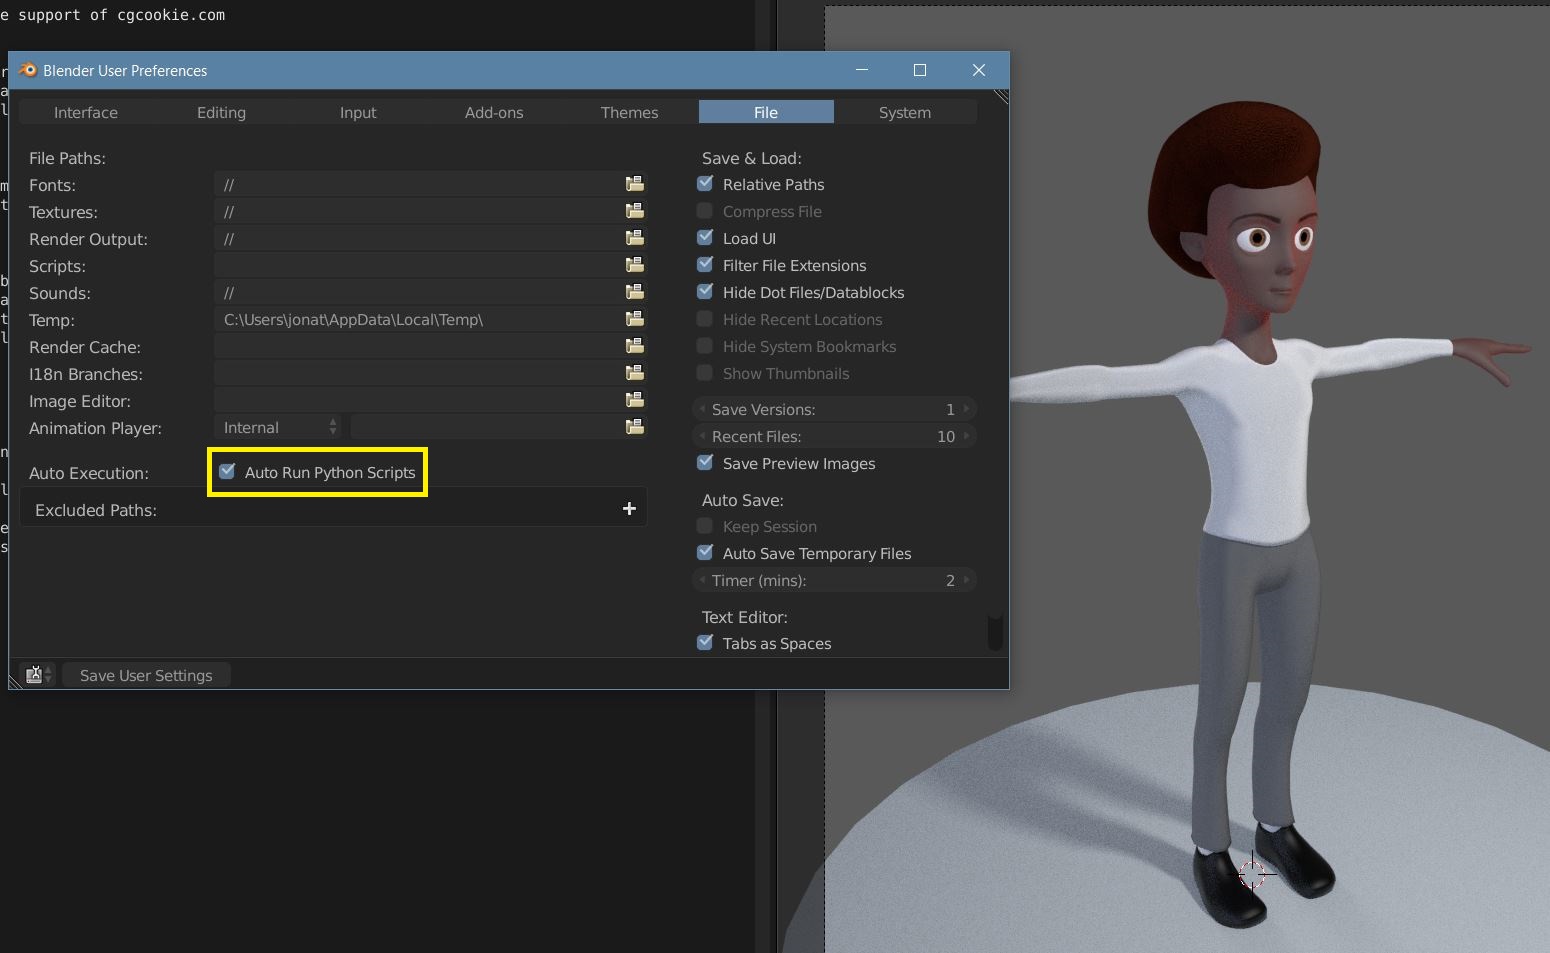Screen dimensions: 1550x953
Task: Click the preferences vertical scrollbar
Action: pyautogui.click(x=995, y=632)
